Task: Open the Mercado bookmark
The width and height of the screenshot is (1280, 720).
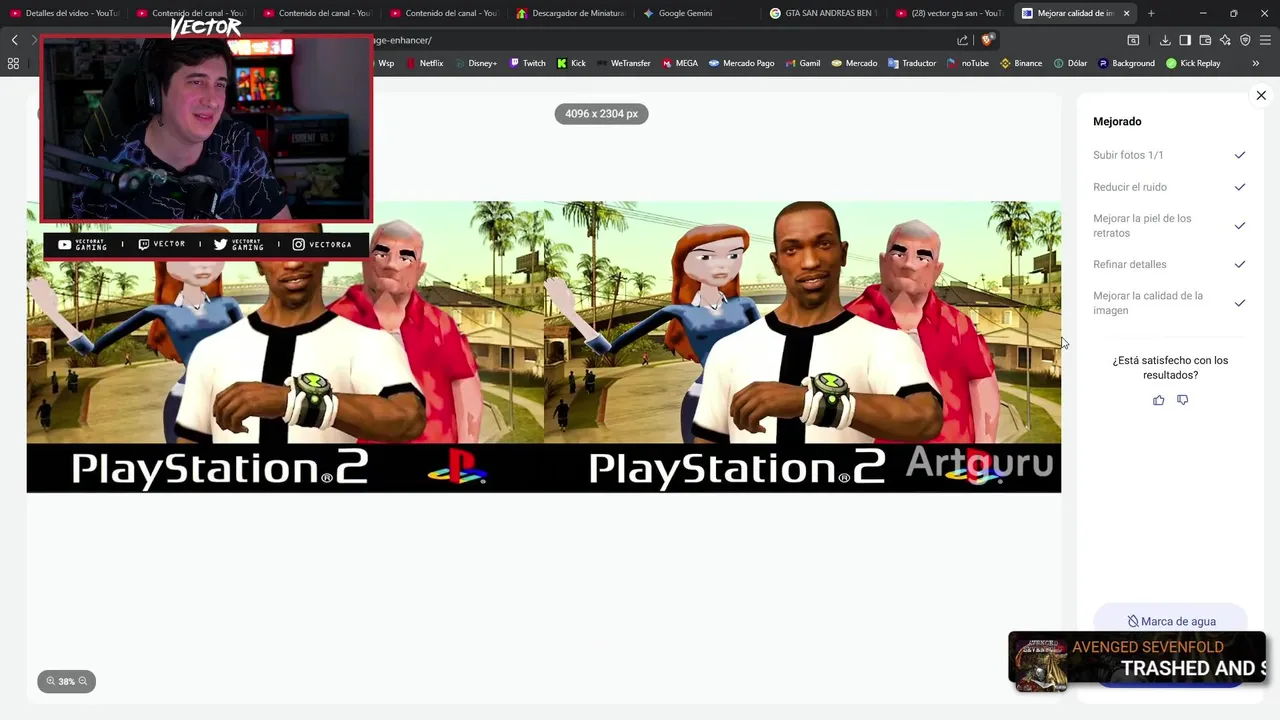Action: [x=854, y=63]
